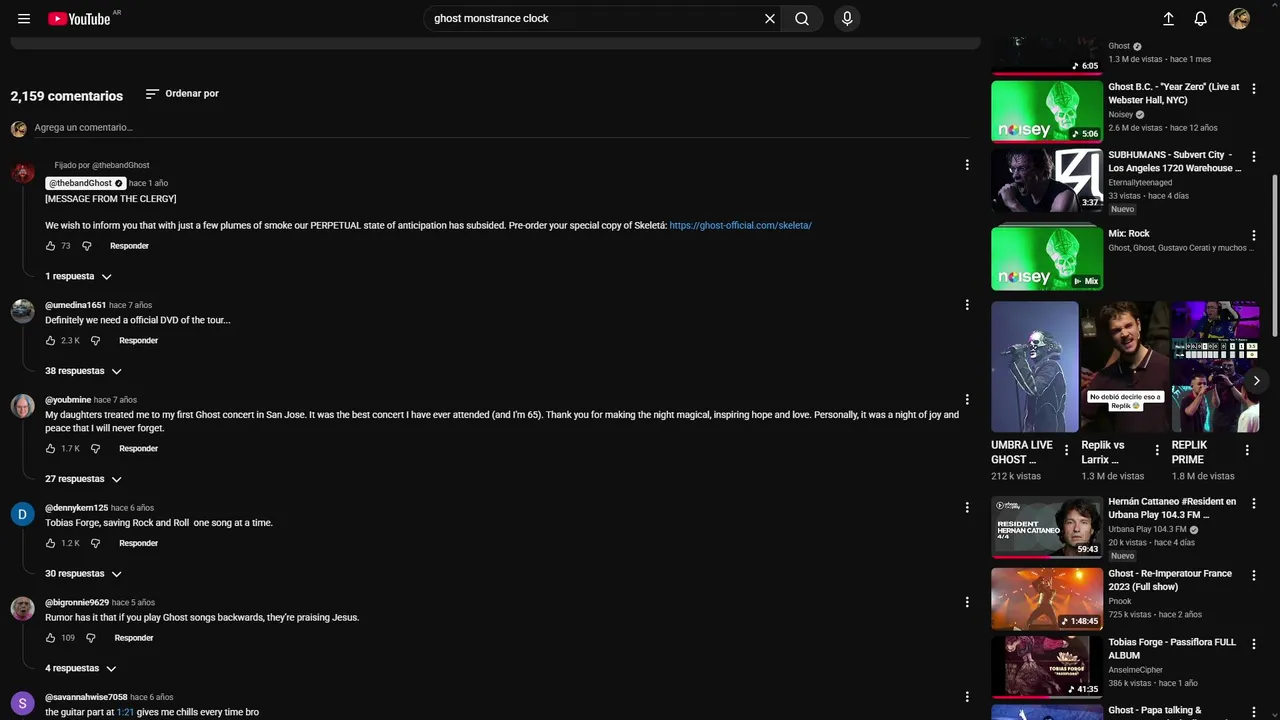
Task: Open options for Hernán Cattaneo video
Action: pos(1254,504)
